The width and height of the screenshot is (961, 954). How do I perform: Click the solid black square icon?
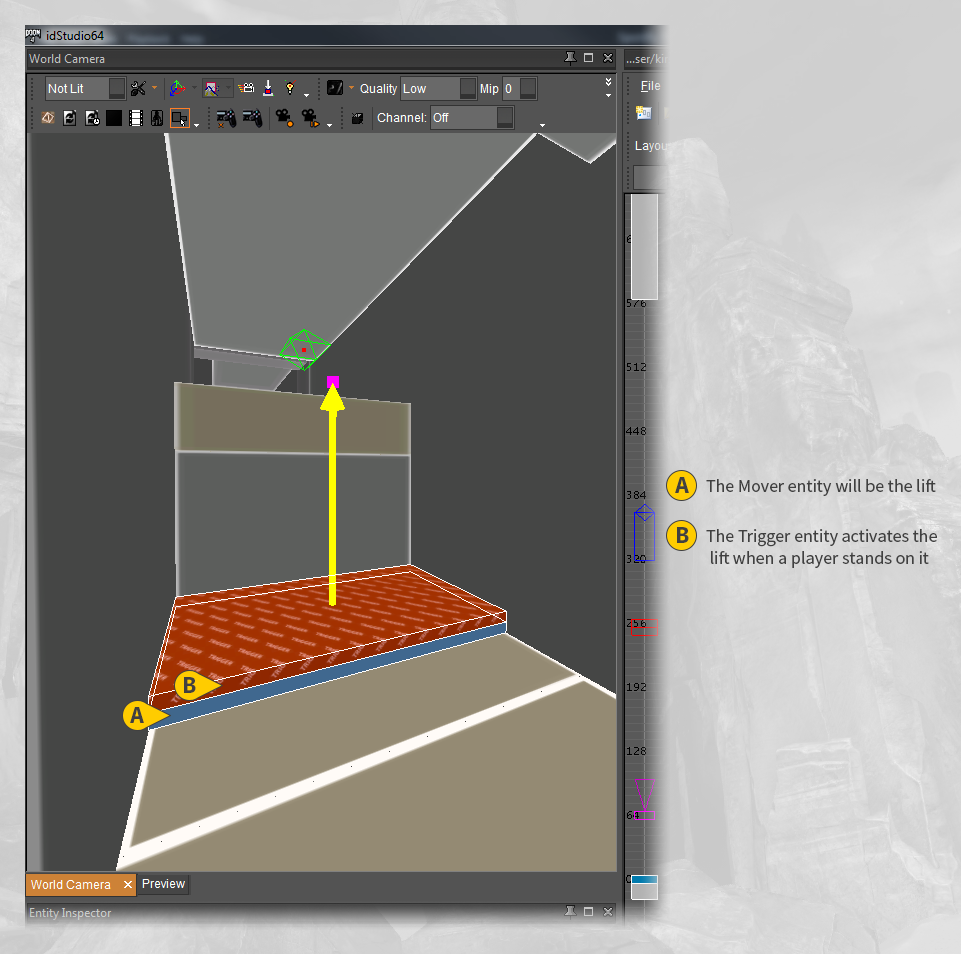(114, 118)
